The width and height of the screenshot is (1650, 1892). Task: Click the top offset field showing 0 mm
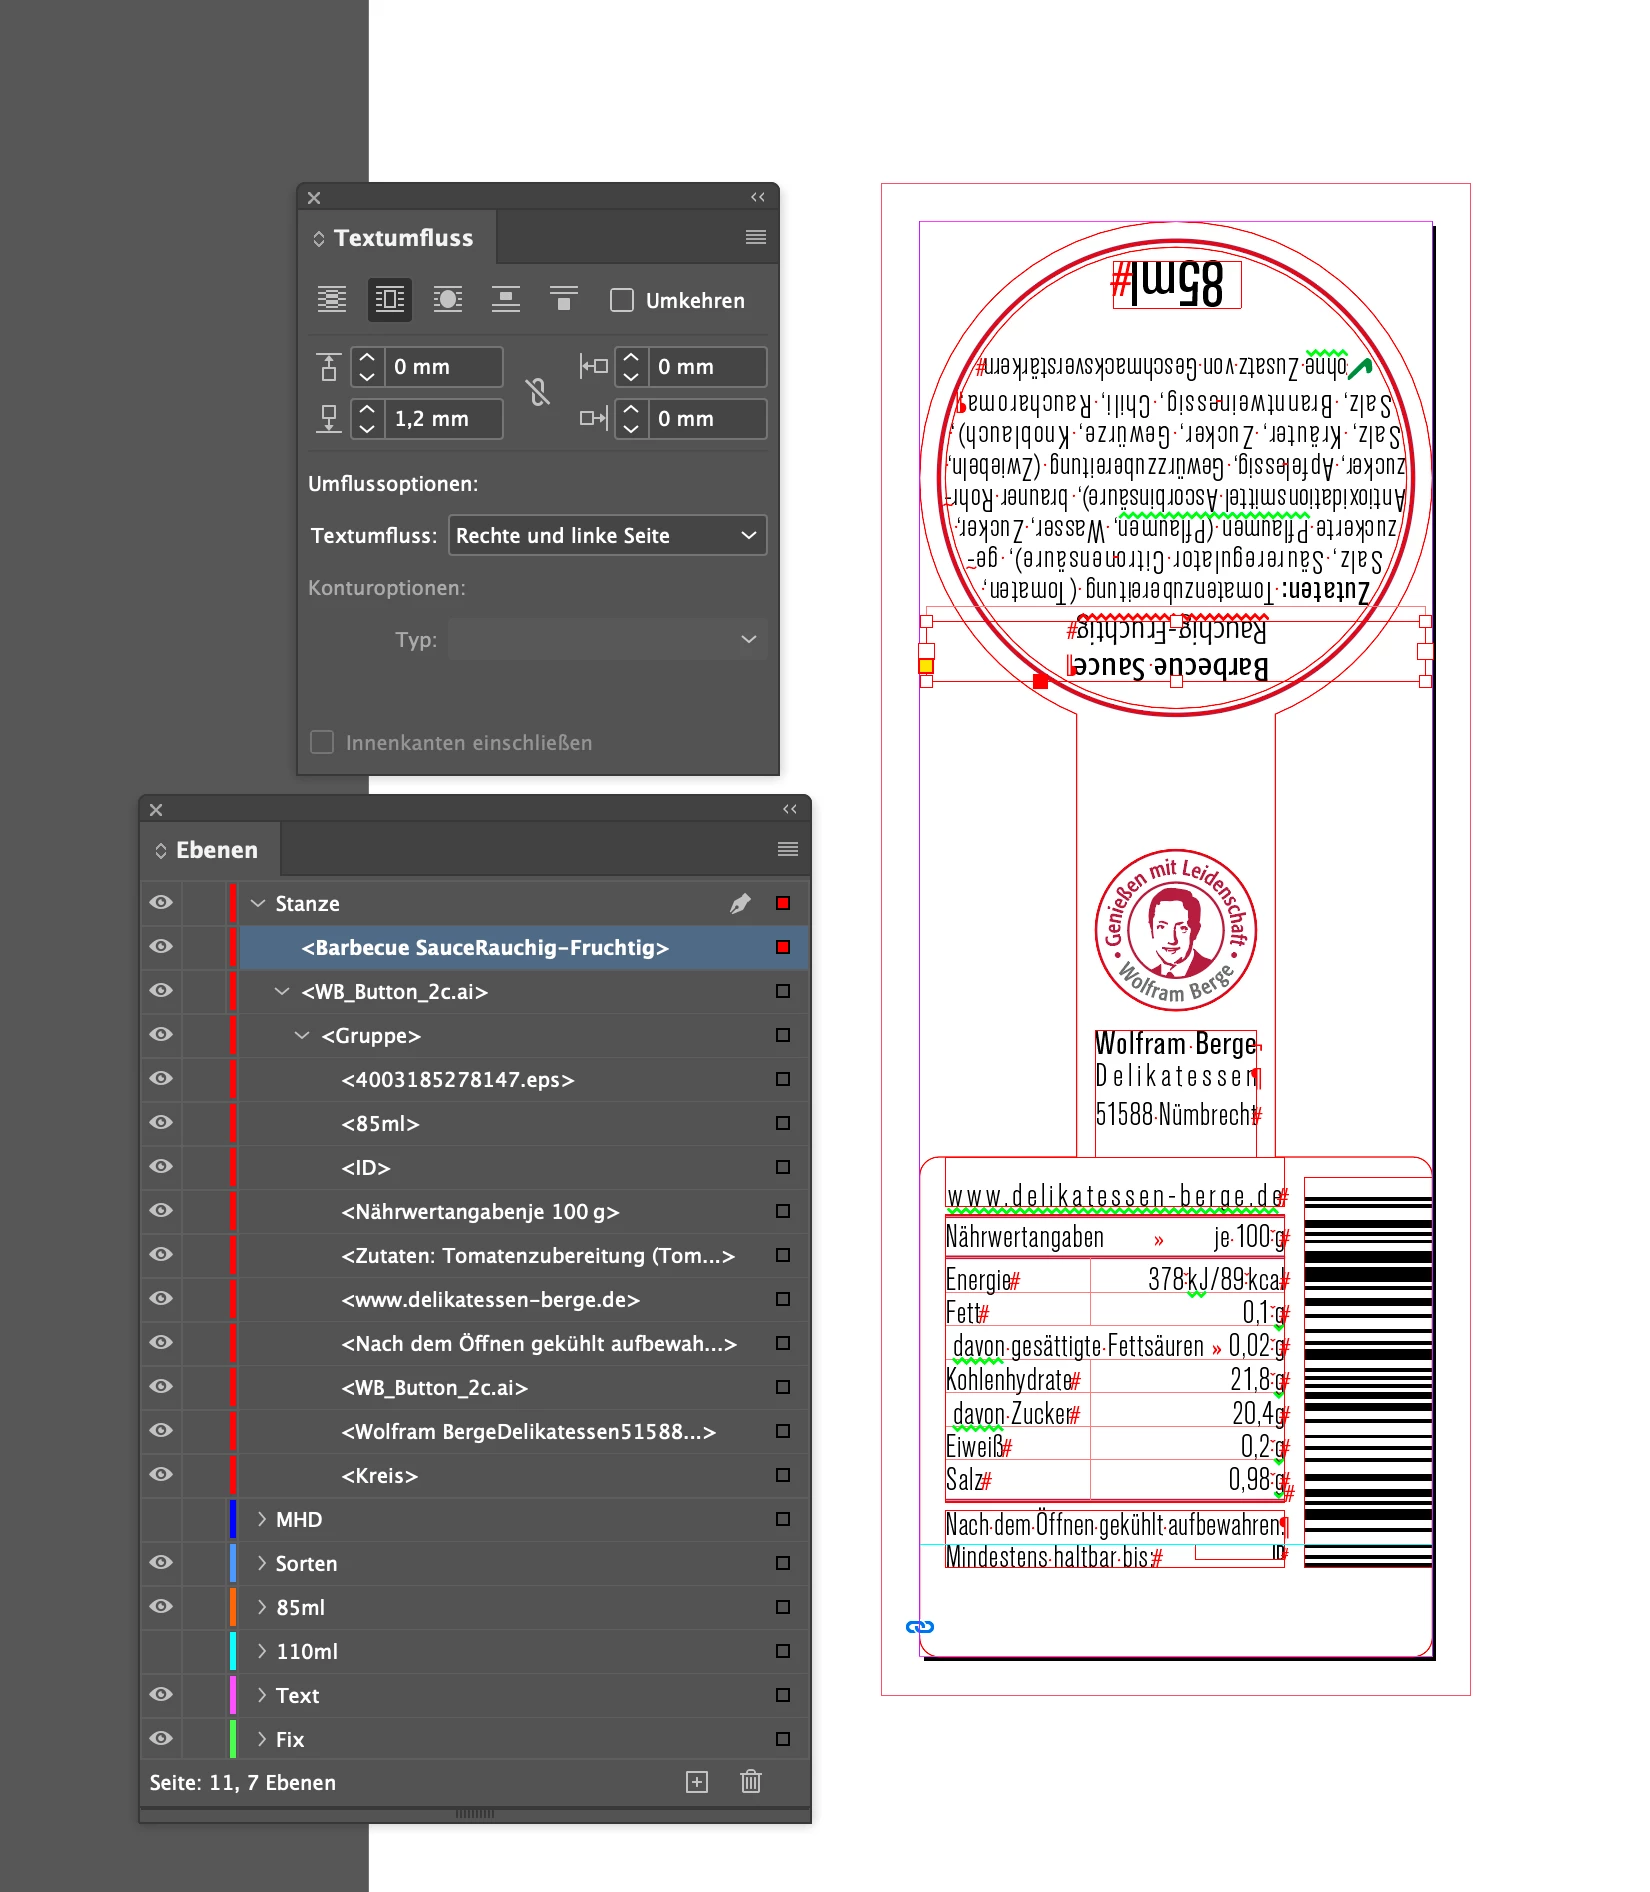point(444,367)
